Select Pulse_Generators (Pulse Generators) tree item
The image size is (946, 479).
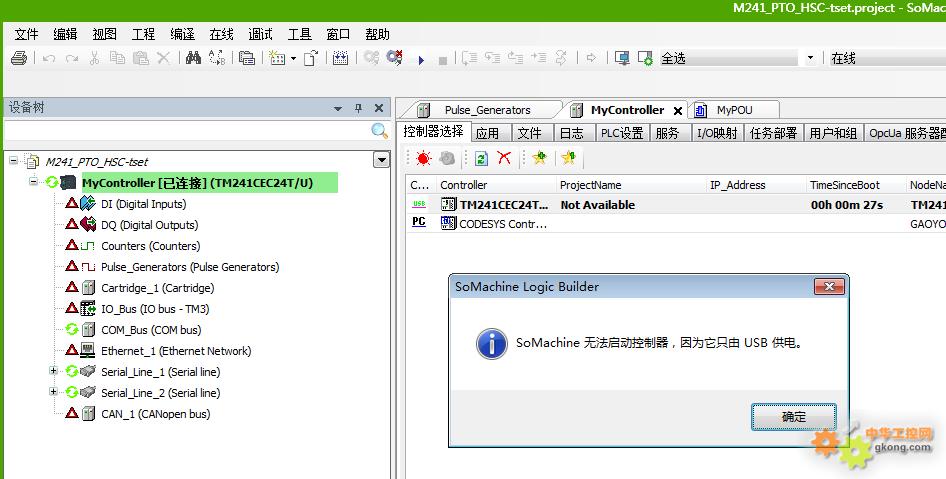click(x=190, y=267)
